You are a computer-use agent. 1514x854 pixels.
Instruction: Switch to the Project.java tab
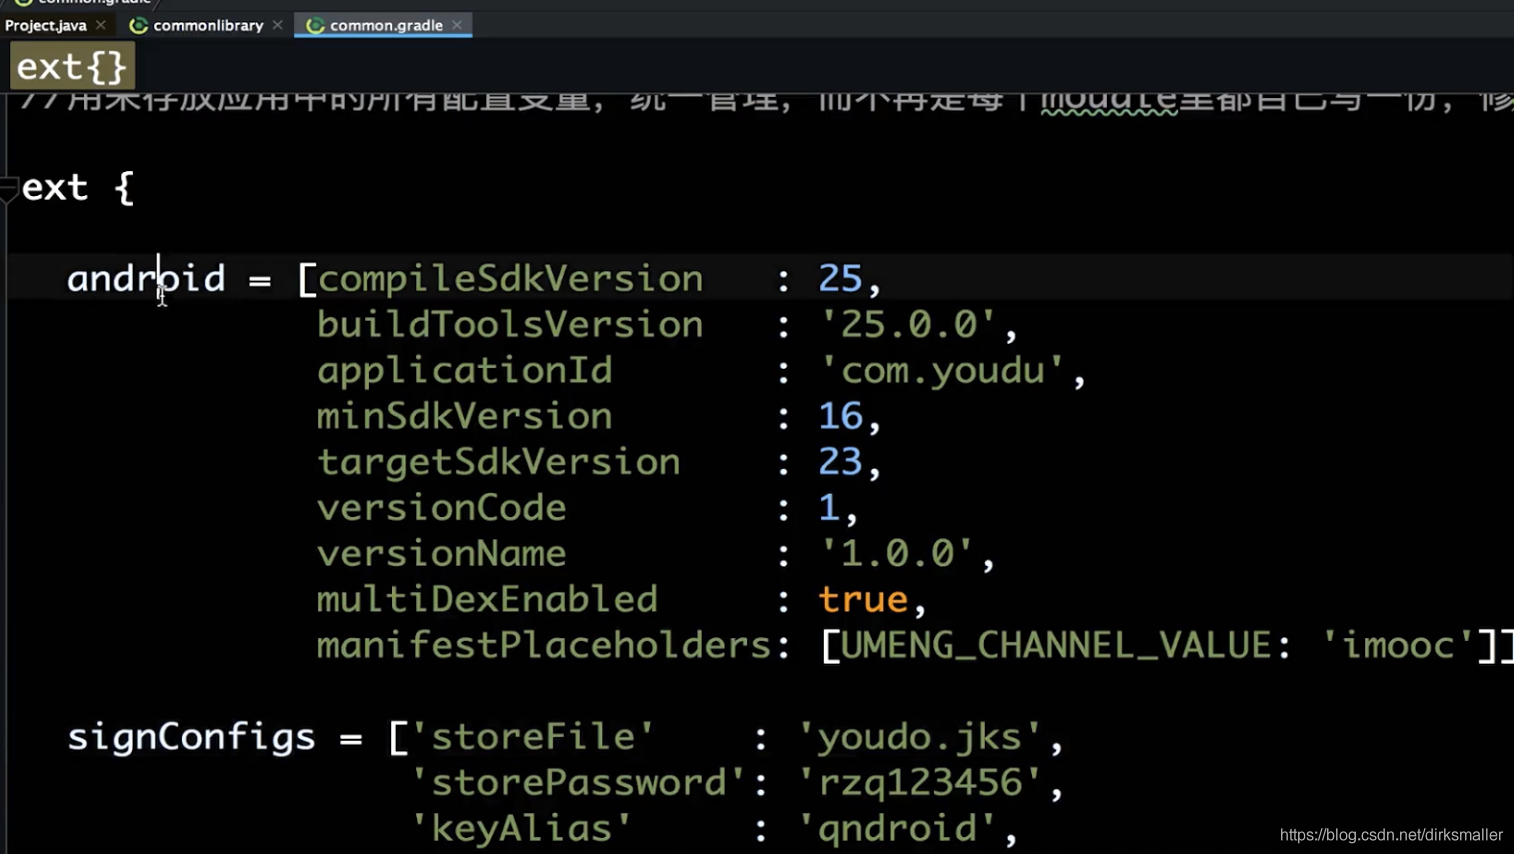(x=46, y=25)
